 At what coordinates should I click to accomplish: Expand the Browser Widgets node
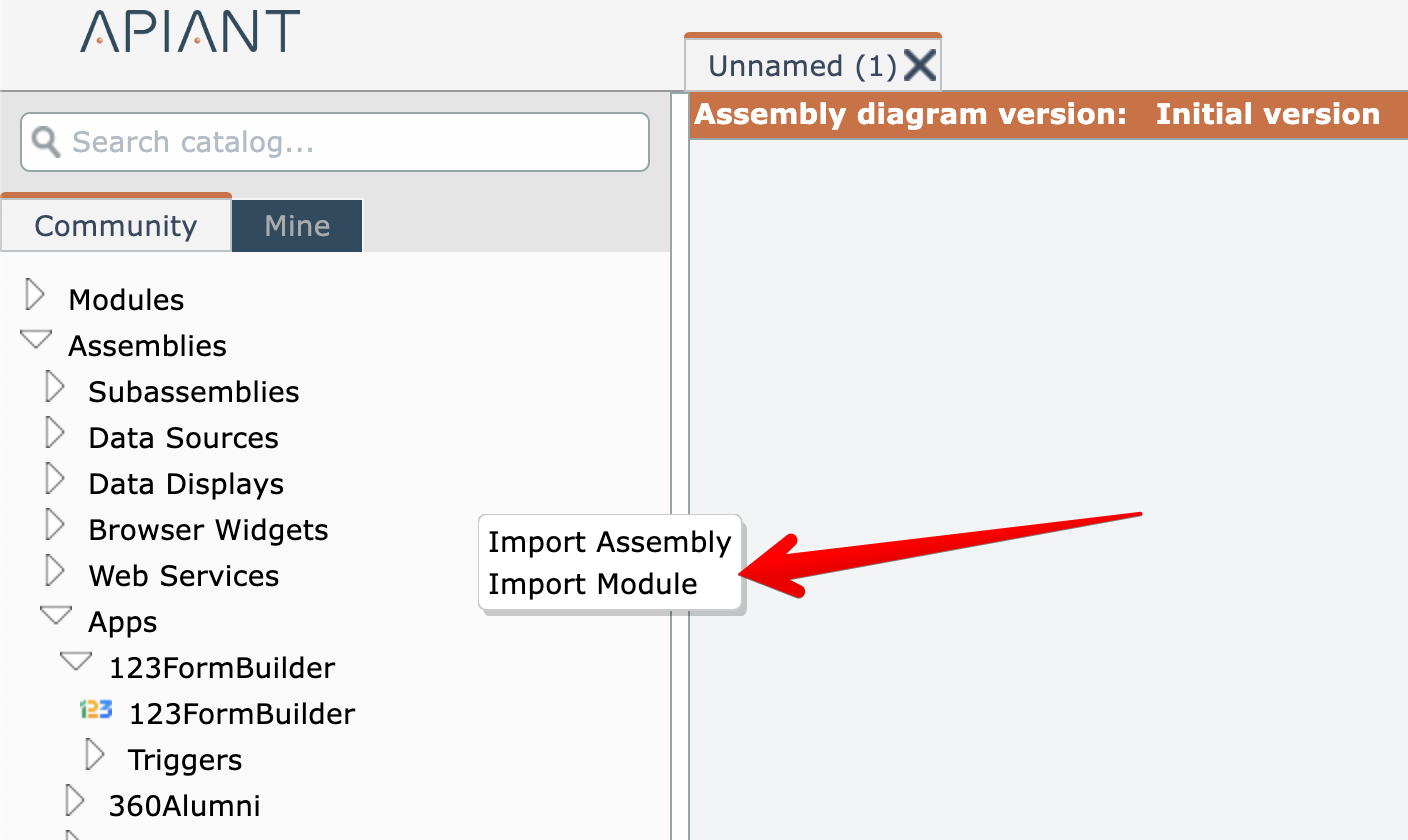pos(56,527)
